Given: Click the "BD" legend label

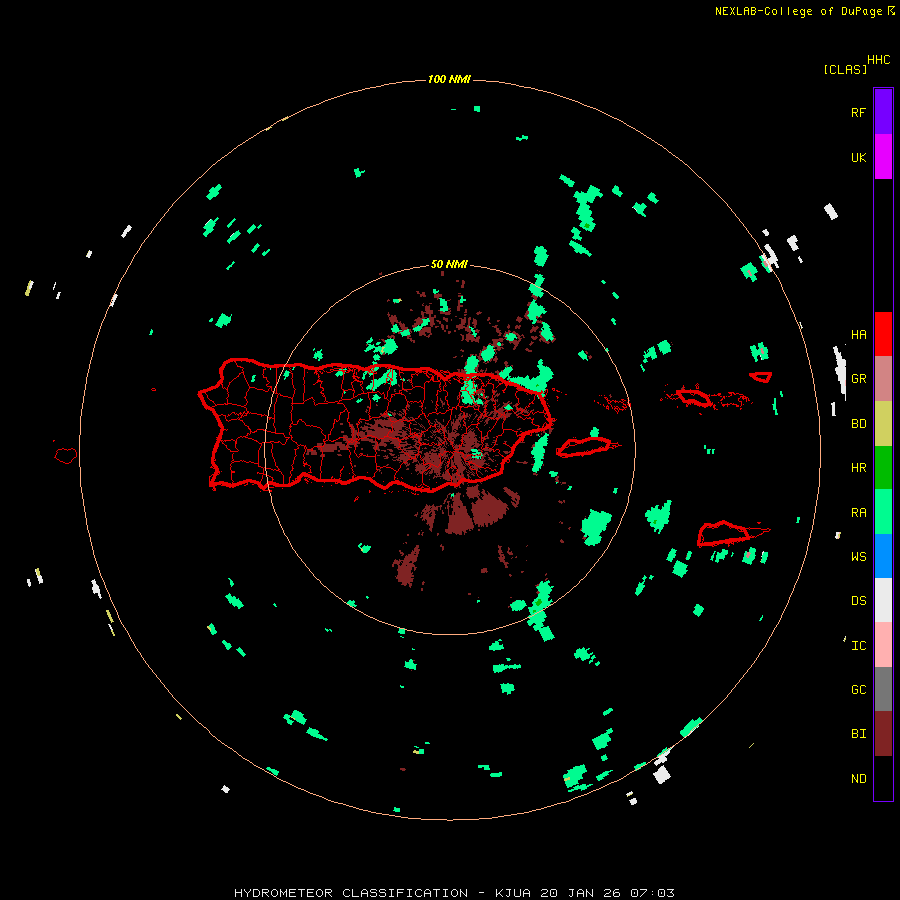Looking at the screenshot, I should pos(858,424).
